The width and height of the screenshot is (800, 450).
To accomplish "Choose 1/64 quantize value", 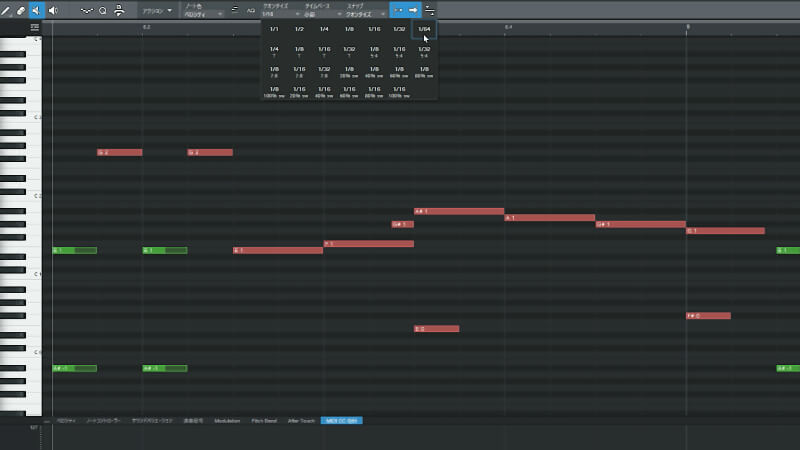I will coord(424,30).
